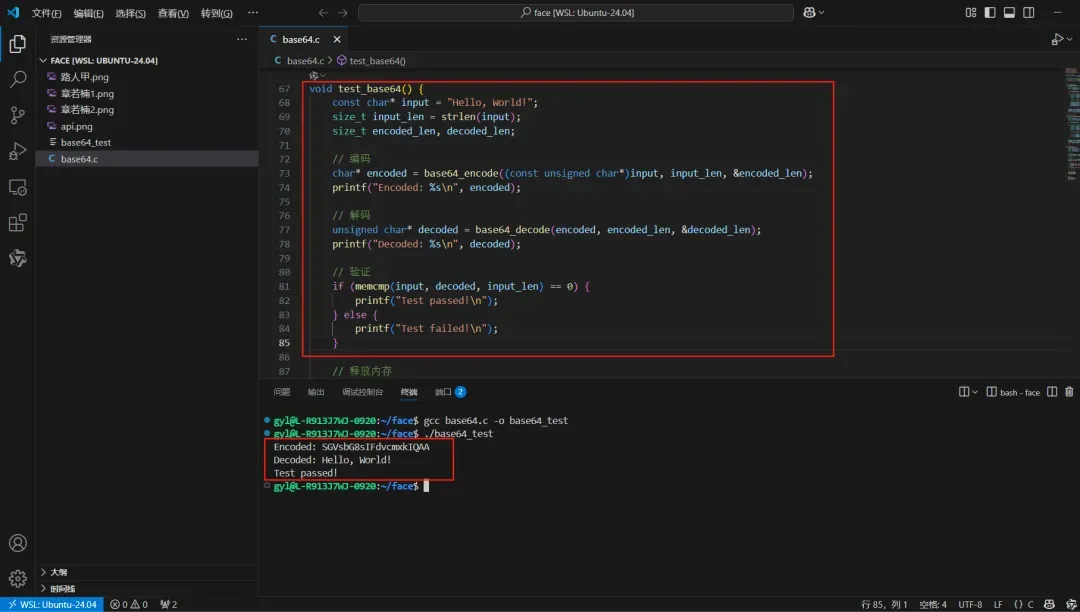Switch to the 问题 panel tab
Screen dimensions: 1080x612
coord(282,392)
